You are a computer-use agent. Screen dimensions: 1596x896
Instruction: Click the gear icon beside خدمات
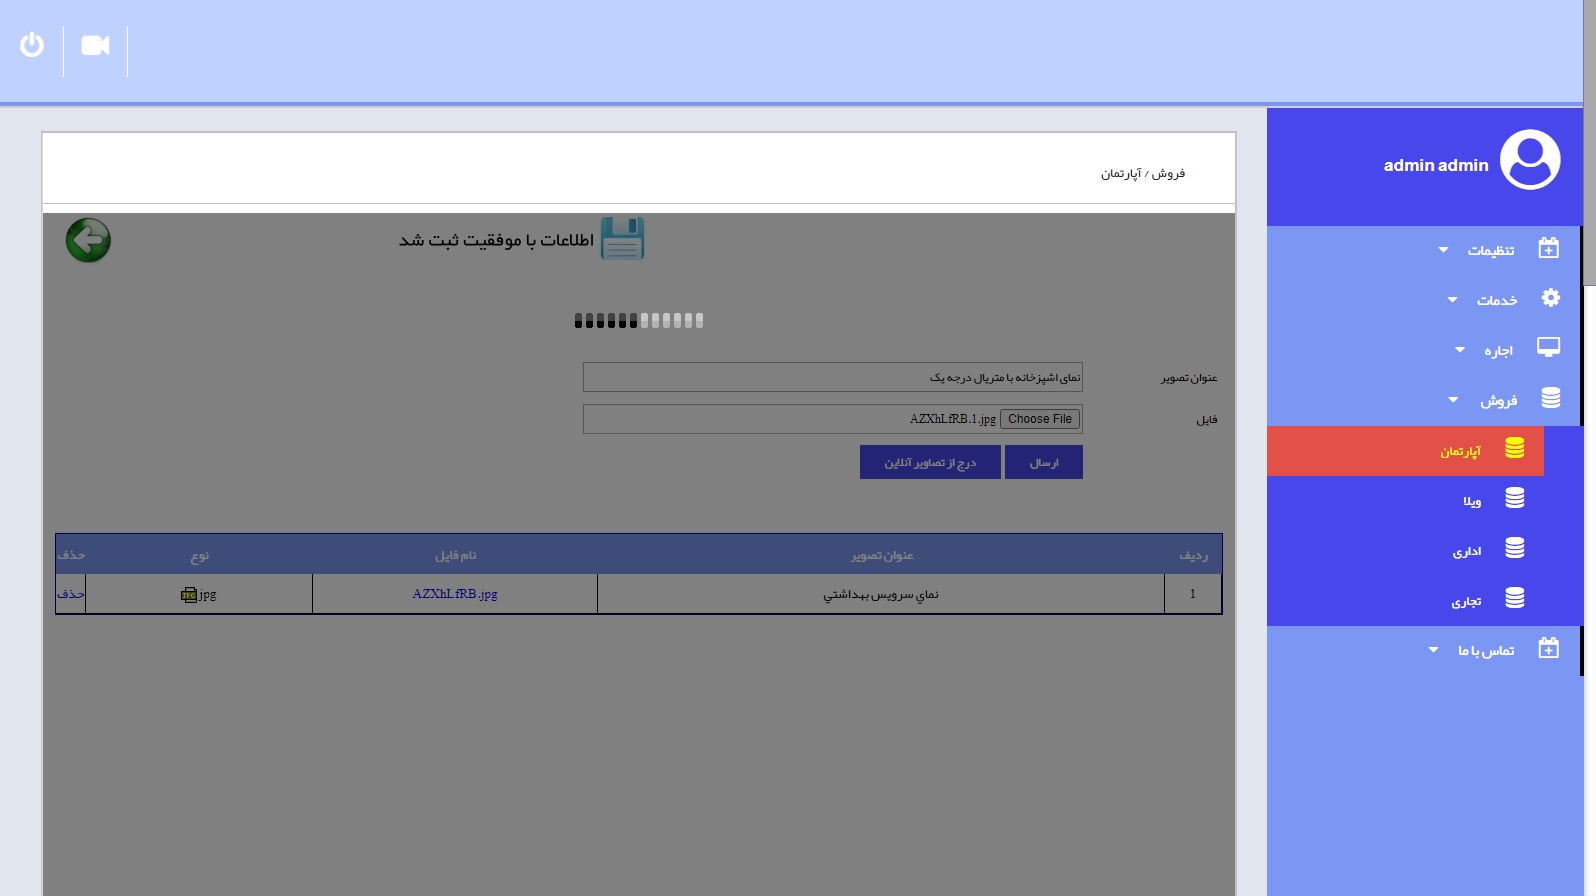point(1550,298)
